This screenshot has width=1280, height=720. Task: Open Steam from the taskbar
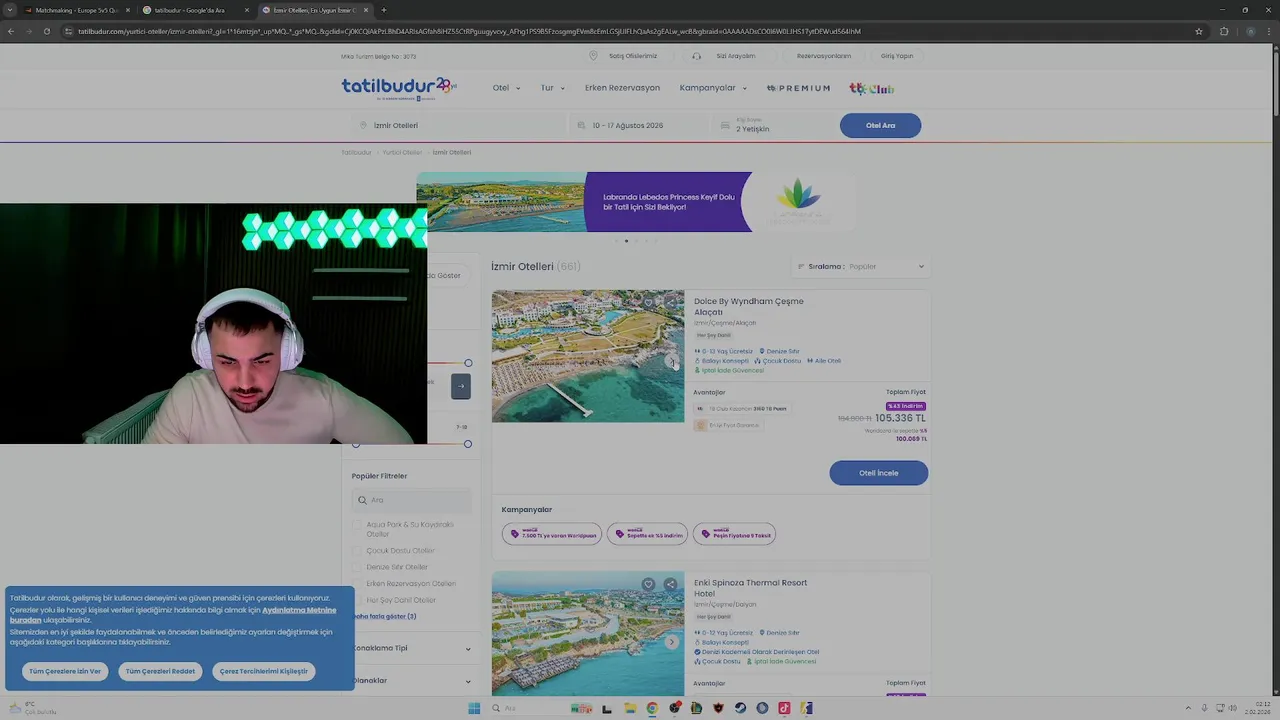(740, 708)
